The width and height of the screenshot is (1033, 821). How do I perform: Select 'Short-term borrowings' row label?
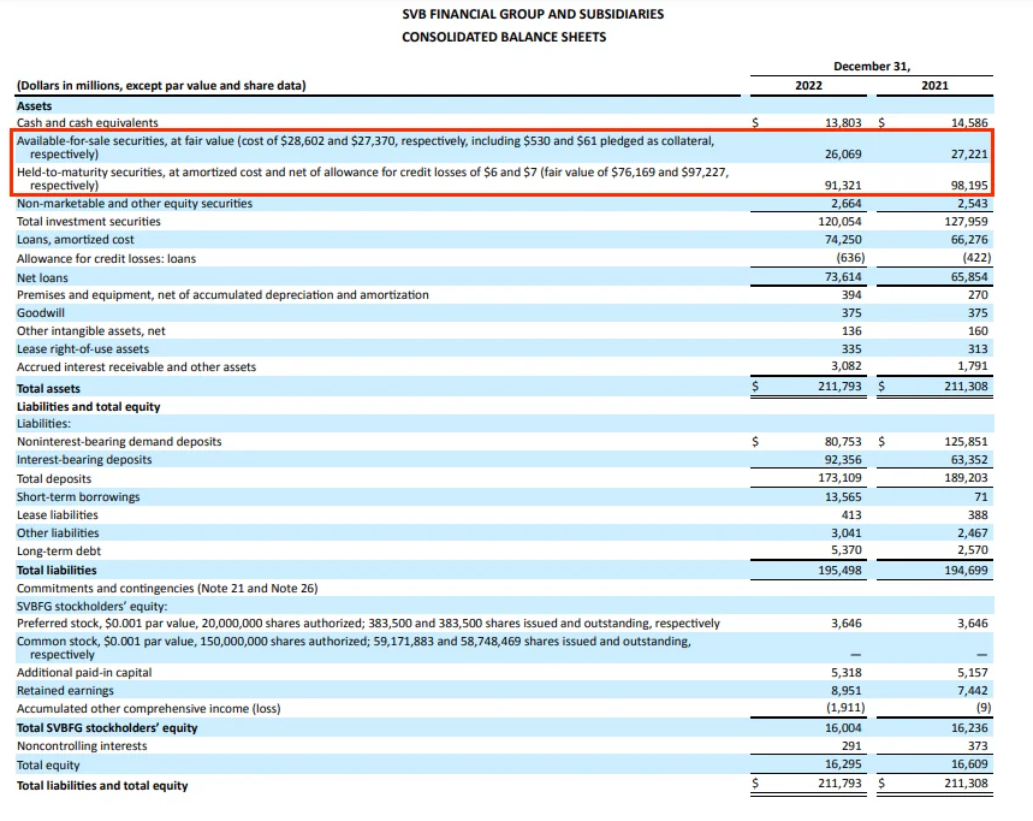[x=78, y=497]
